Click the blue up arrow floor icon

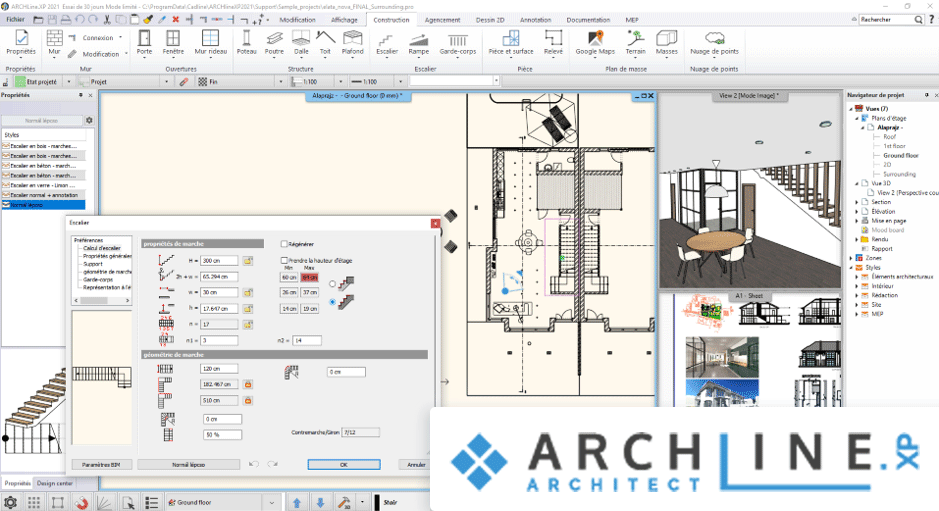pyautogui.click(x=296, y=503)
